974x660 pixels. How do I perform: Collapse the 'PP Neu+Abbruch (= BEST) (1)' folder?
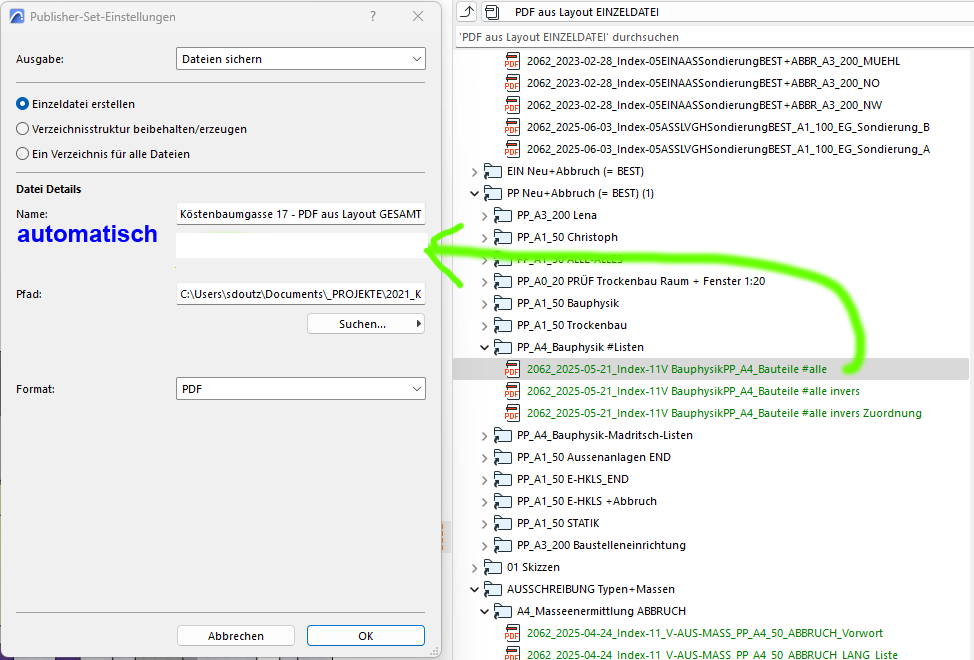475,193
